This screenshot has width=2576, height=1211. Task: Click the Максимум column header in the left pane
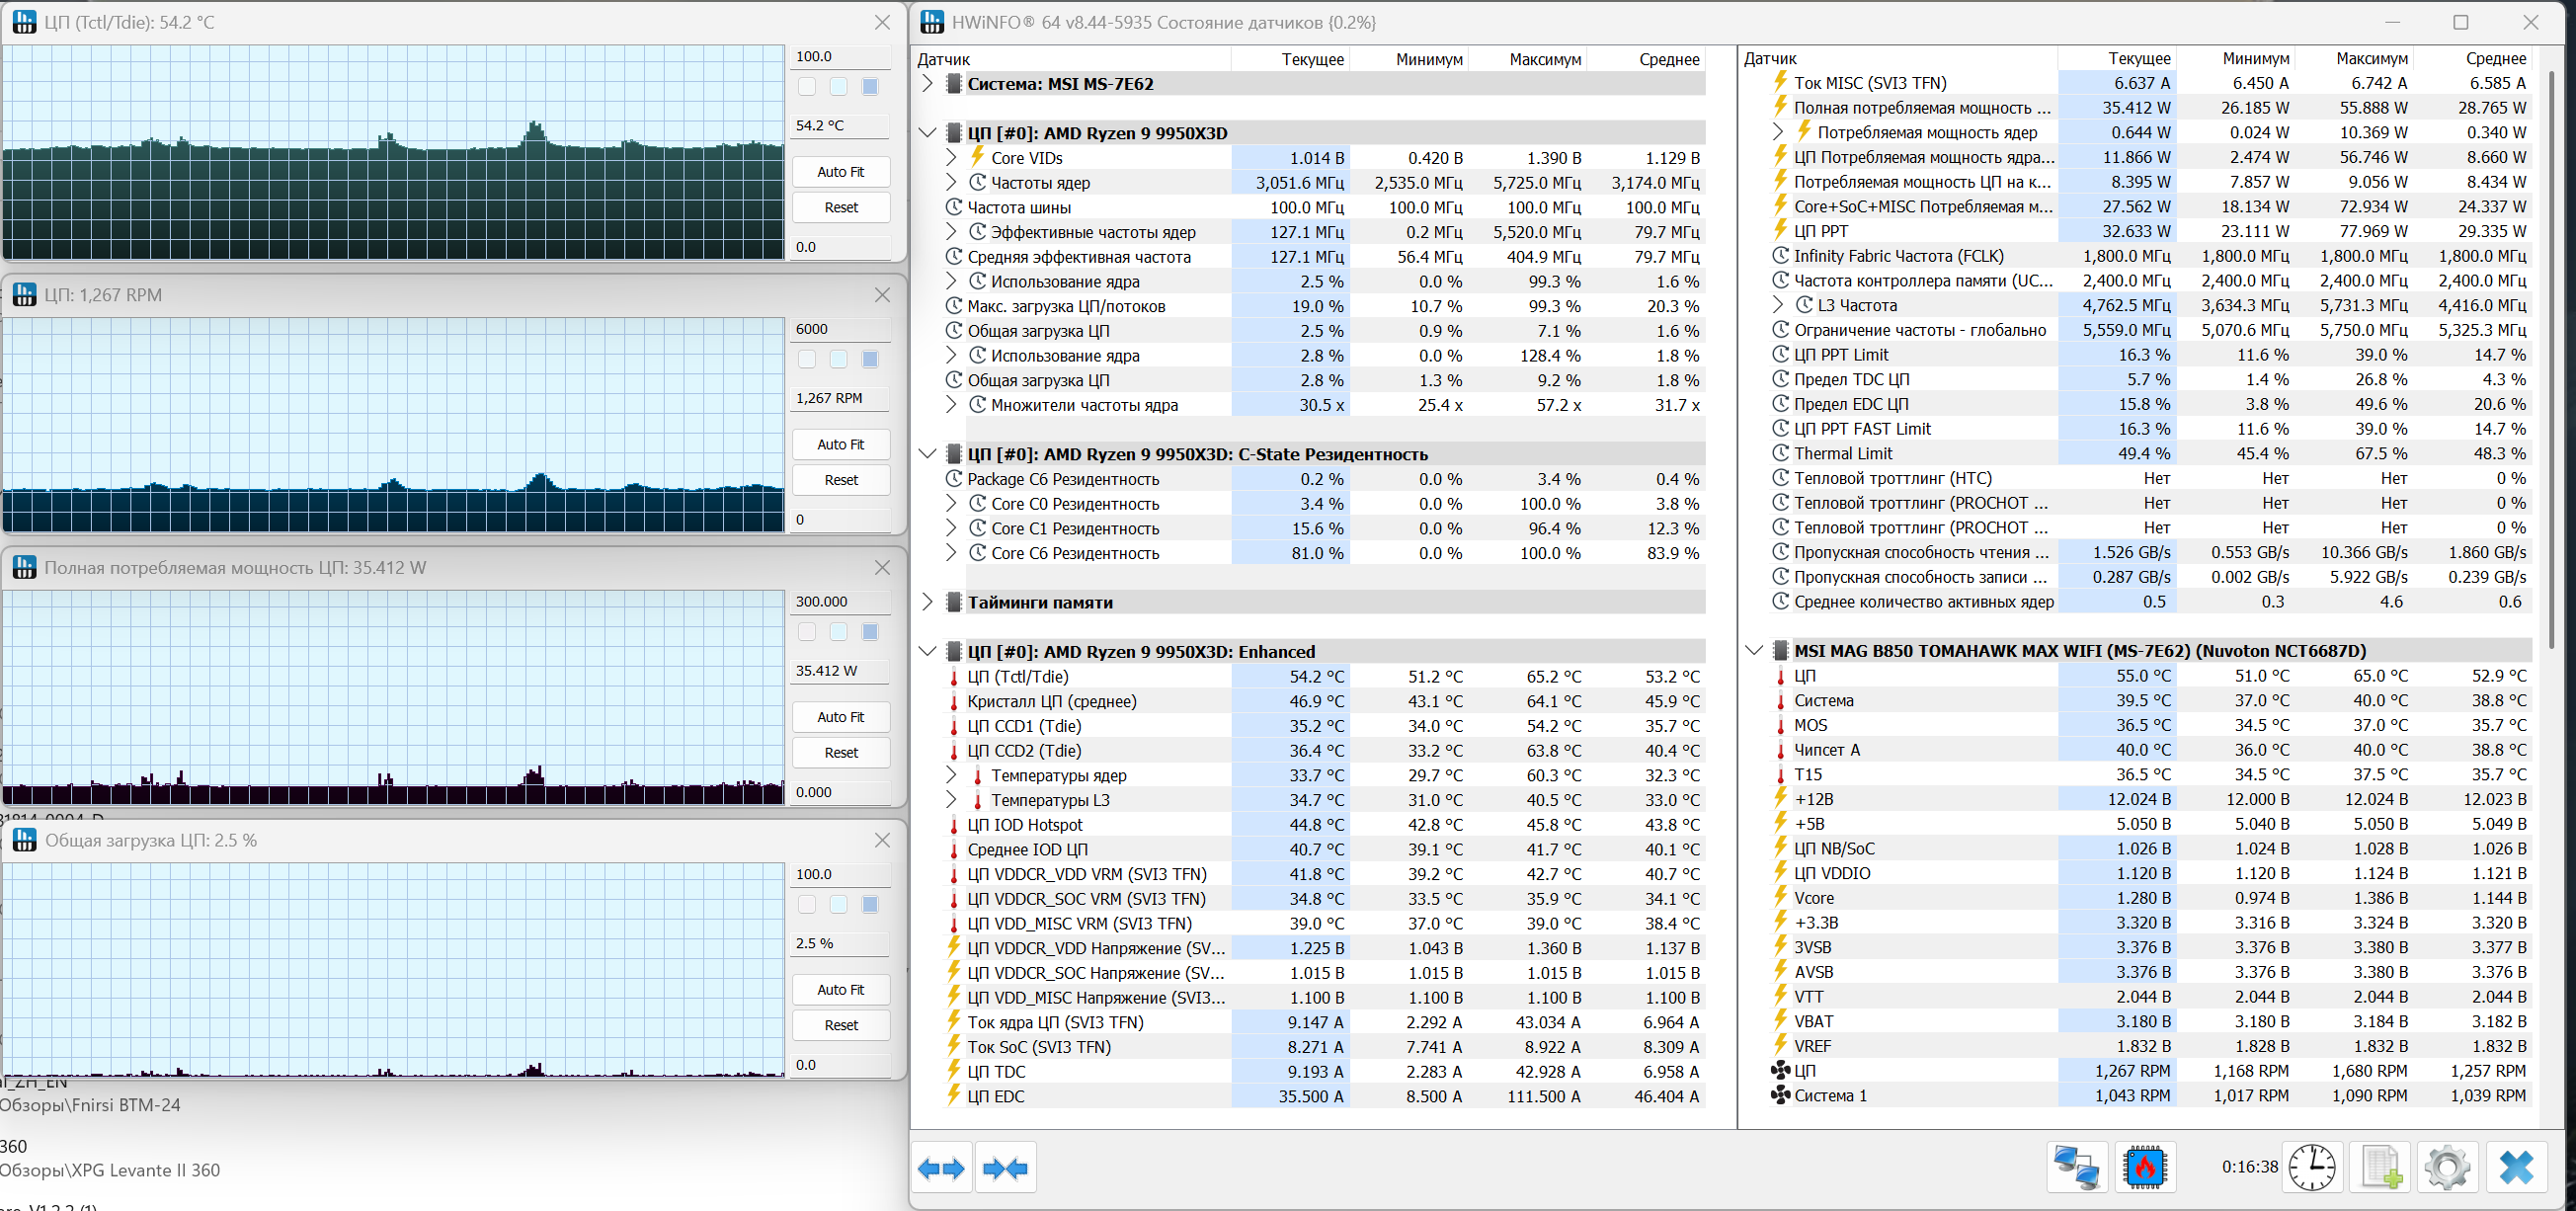click(1545, 59)
